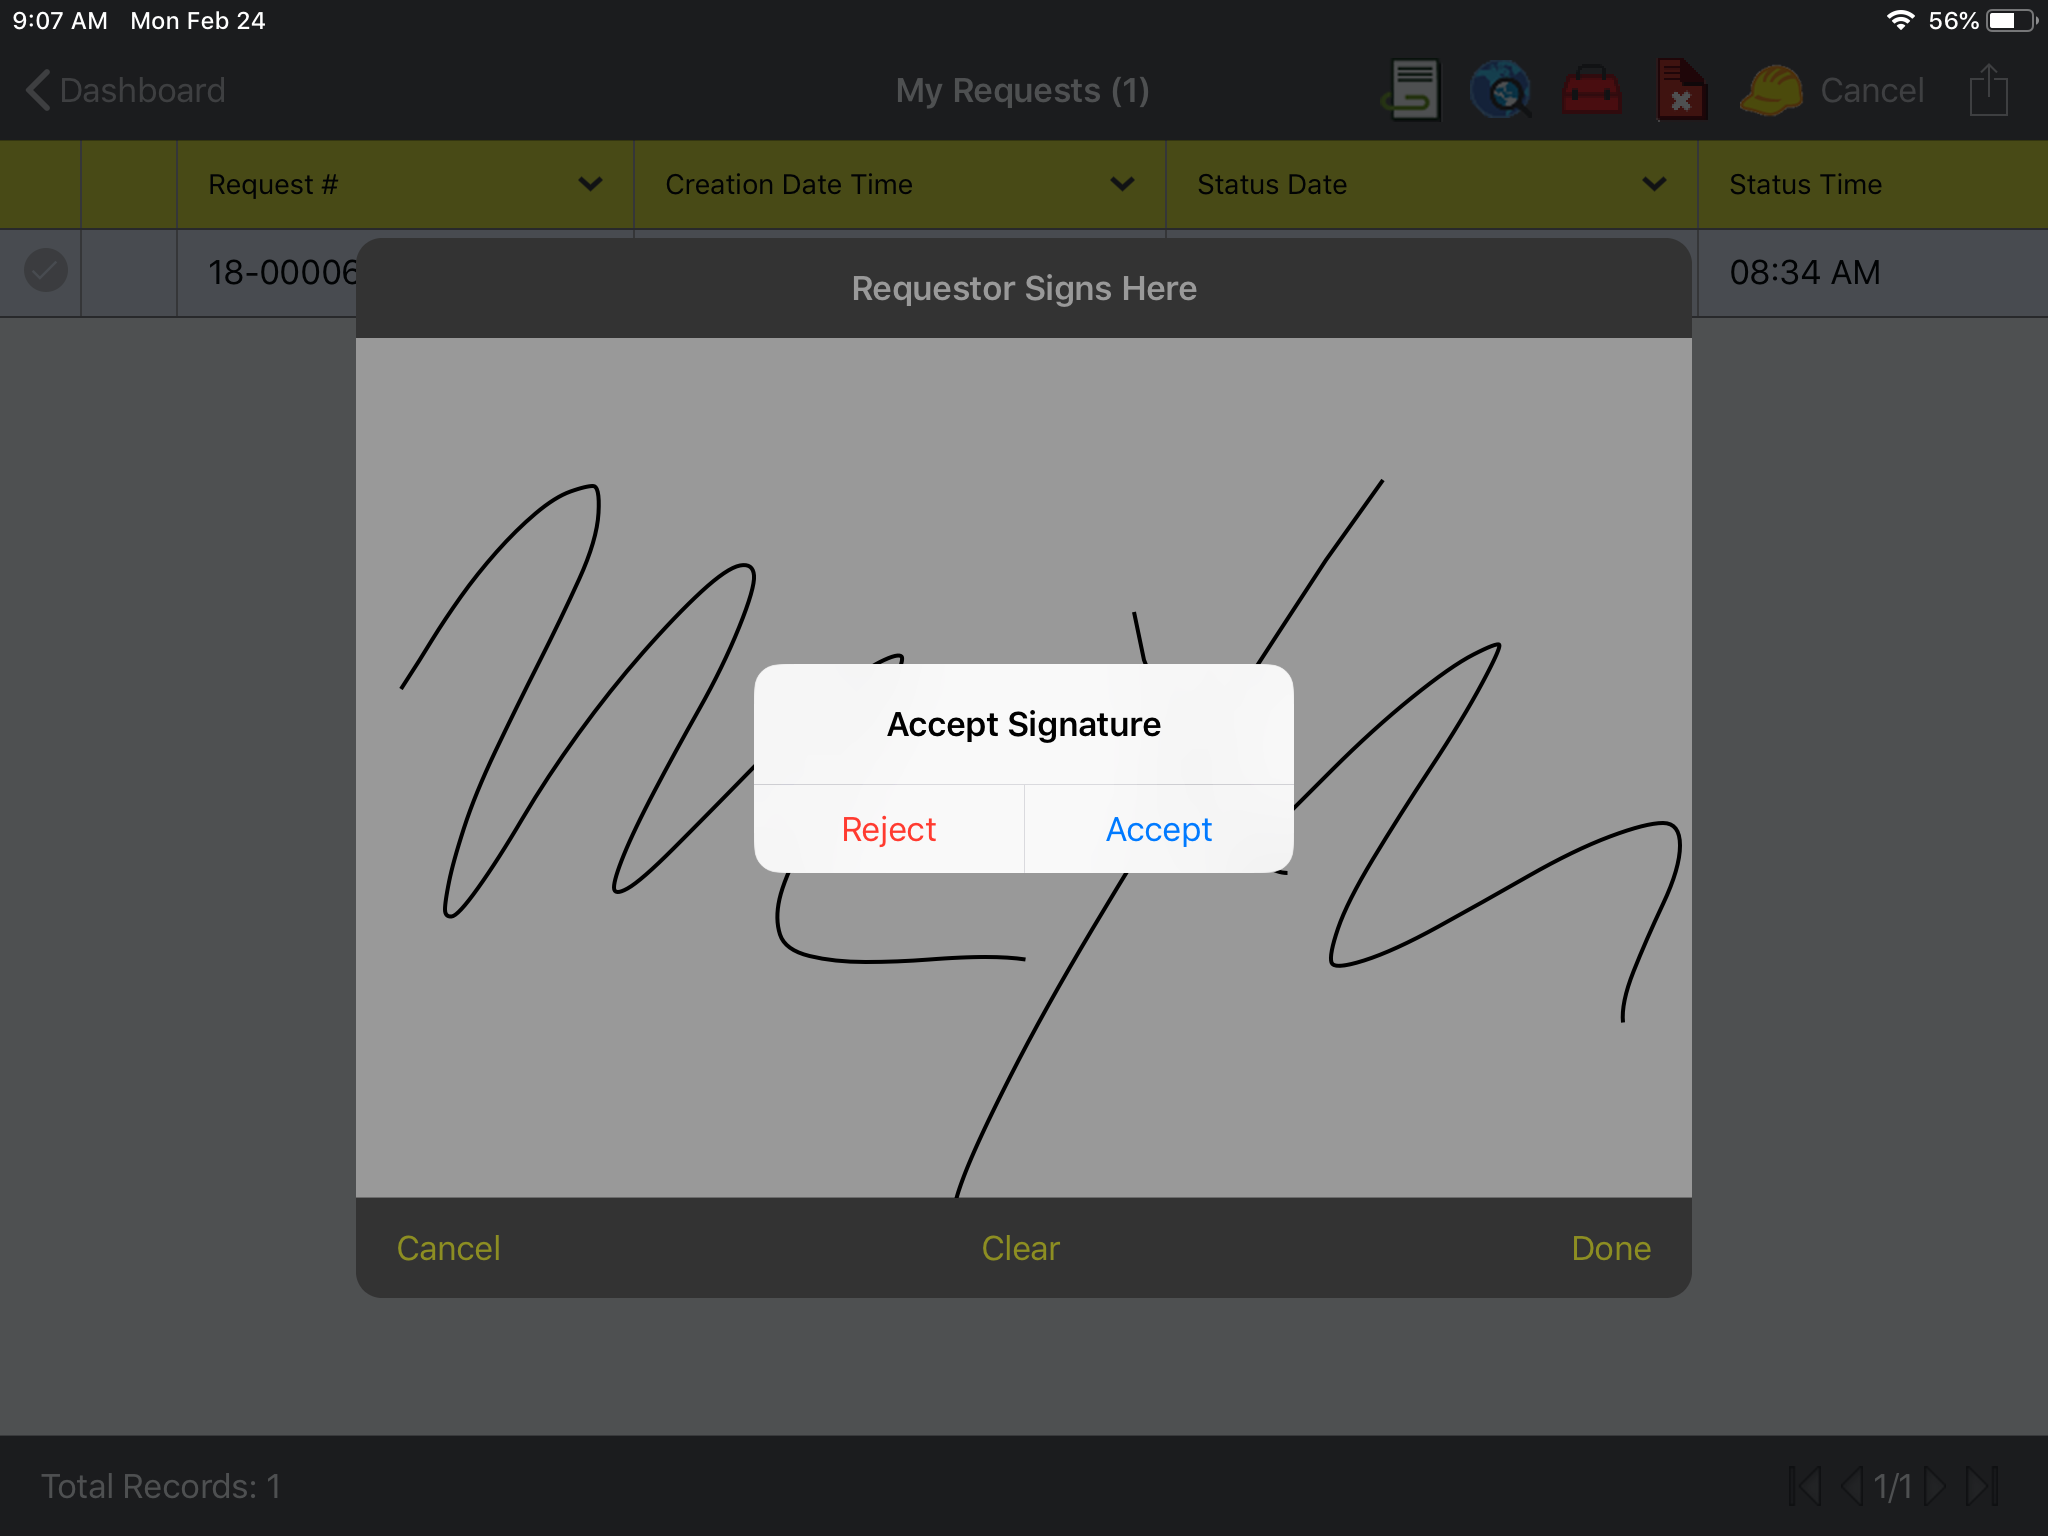
Task: Open the Creation Date Time sorting dropdown
Action: pyautogui.click(x=1122, y=184)
